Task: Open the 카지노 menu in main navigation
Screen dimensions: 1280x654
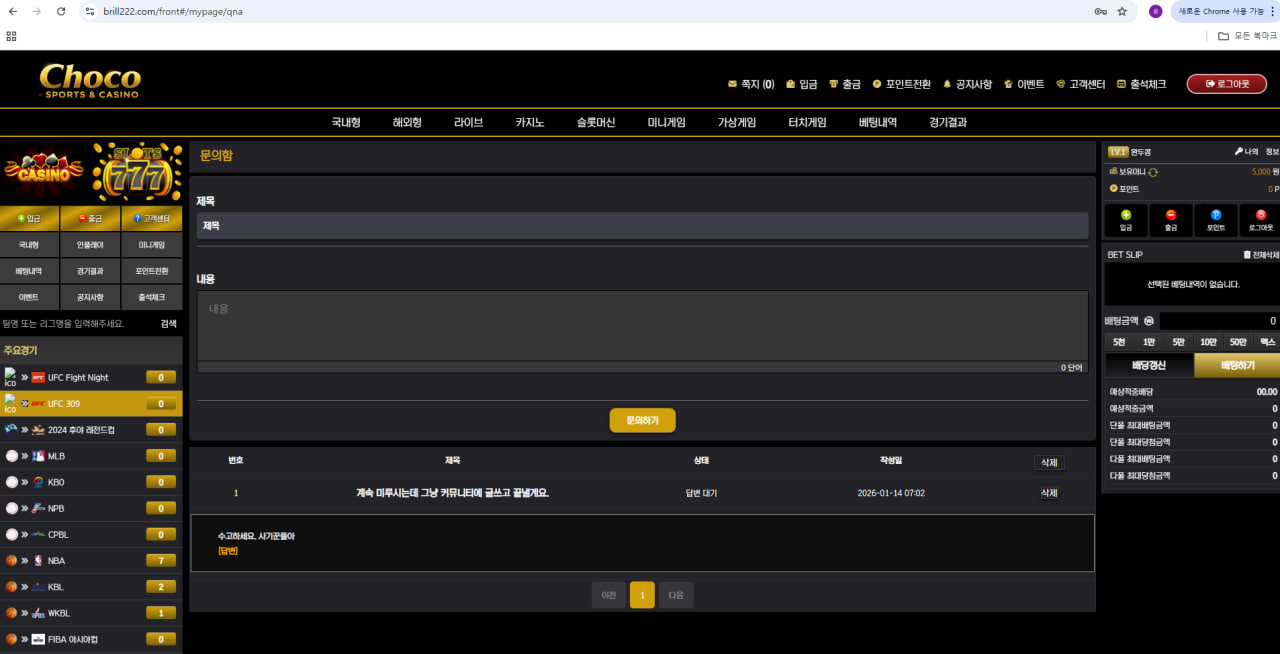Action: (529, 122)
